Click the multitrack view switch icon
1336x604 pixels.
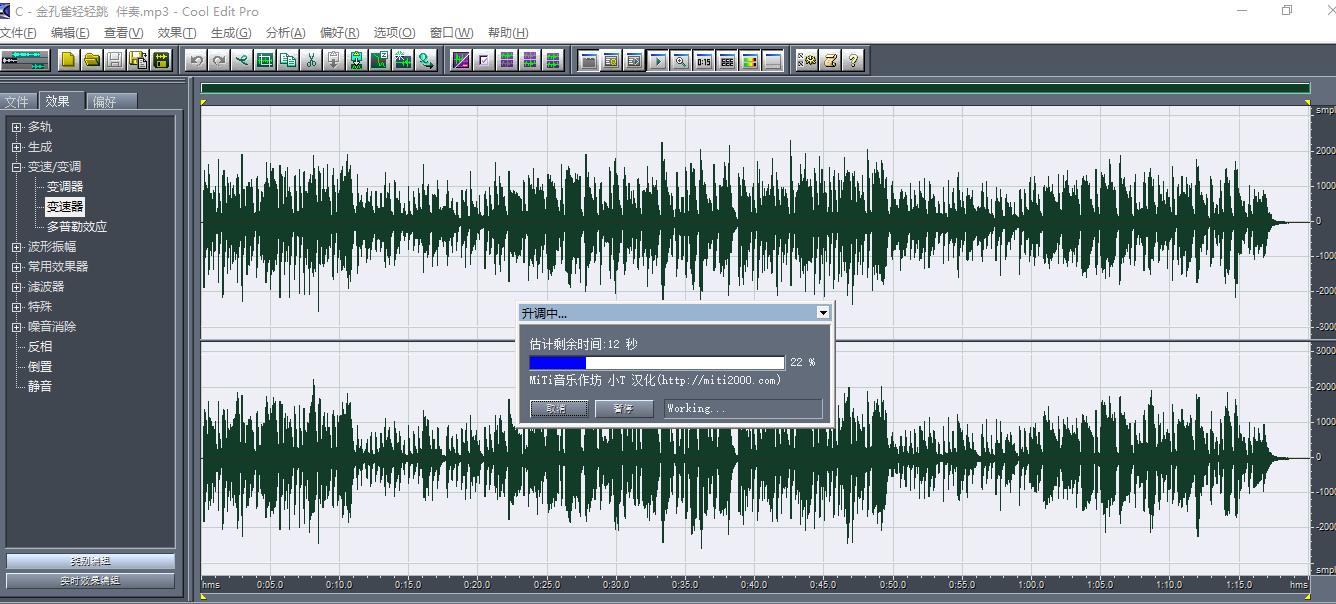(25, 60)
